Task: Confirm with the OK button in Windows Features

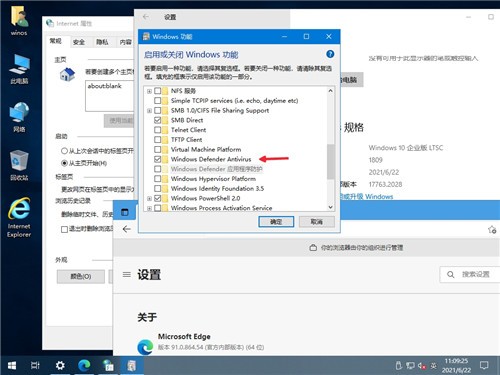Action: [x=276, y=222]
